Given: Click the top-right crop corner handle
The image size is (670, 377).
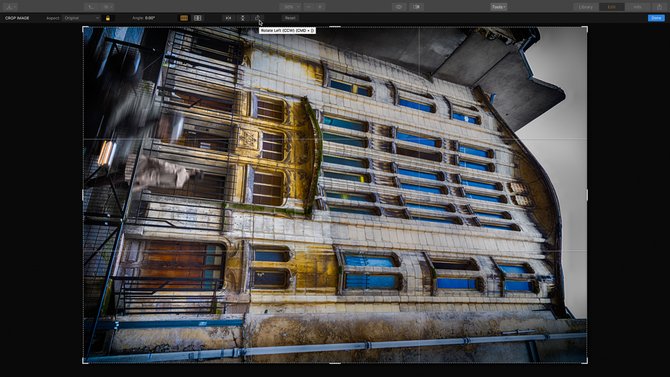Looking at the screenshot, I should click(x=586, y=29).
